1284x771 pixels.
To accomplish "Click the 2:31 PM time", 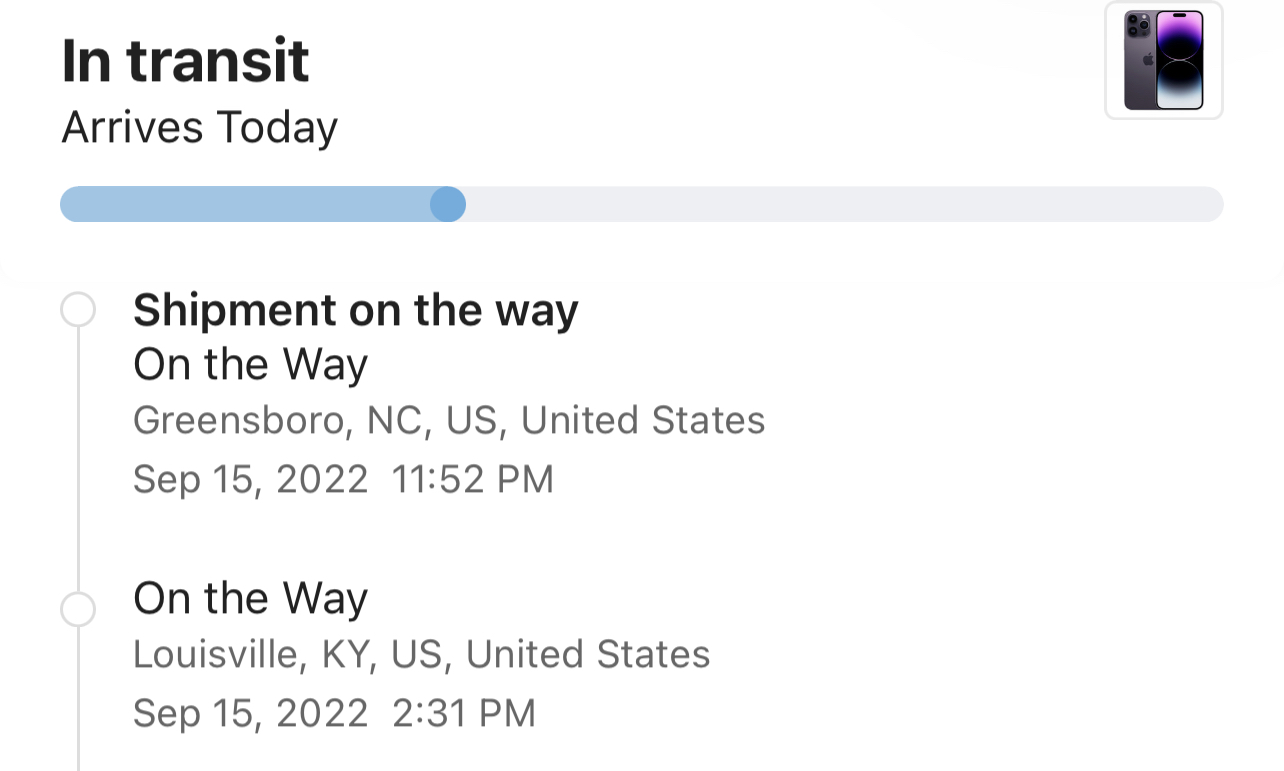I will point(463,713).
